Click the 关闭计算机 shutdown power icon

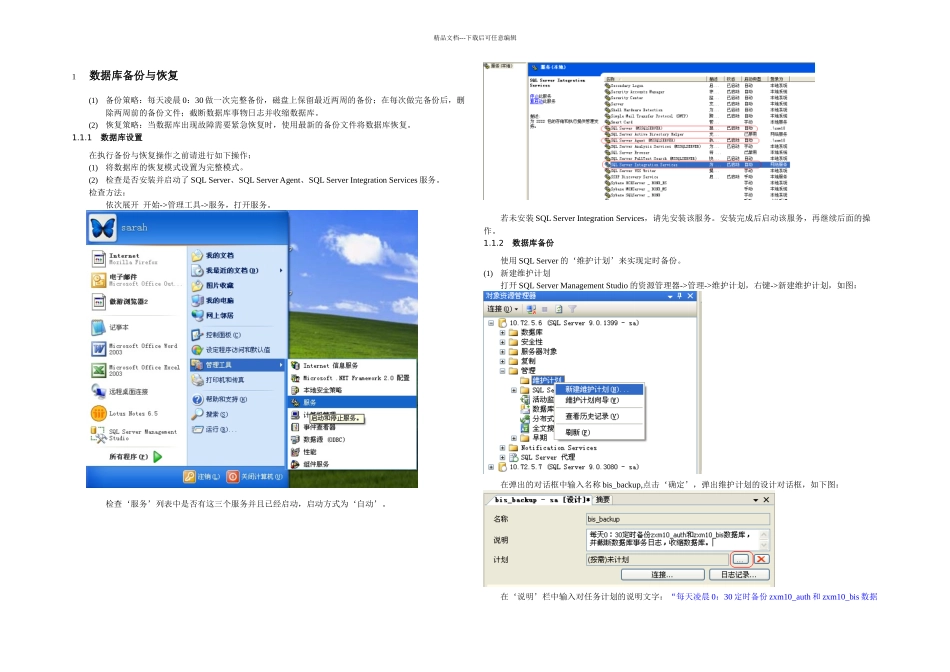tap(233, 477)
